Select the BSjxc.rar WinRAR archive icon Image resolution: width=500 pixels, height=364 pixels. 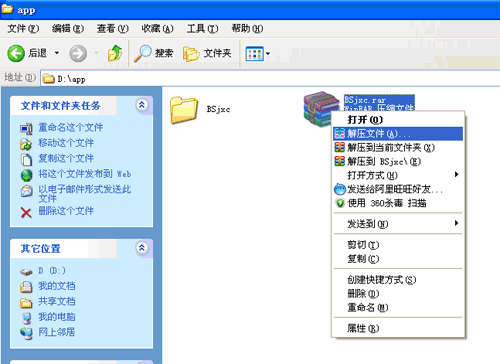(322, 109)
